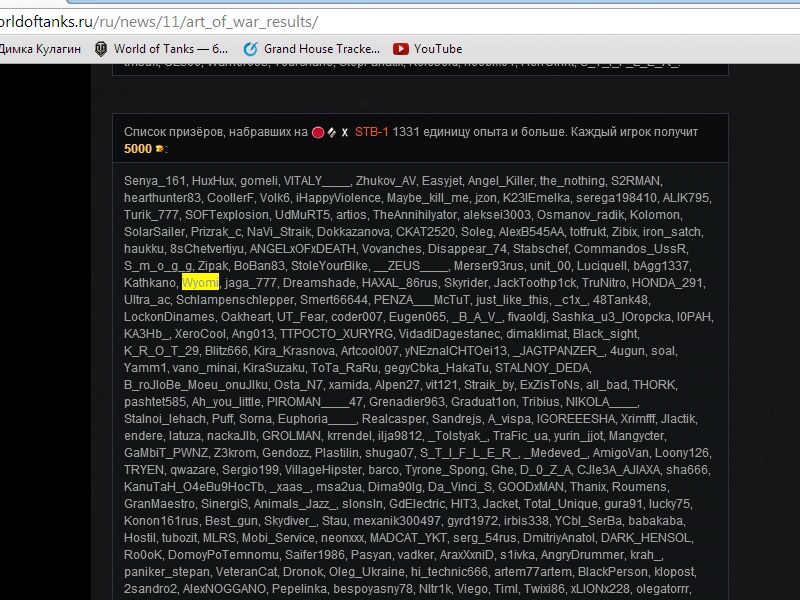
Task: Click the player name Commandos_UssR
Action: tap(631, 249)
